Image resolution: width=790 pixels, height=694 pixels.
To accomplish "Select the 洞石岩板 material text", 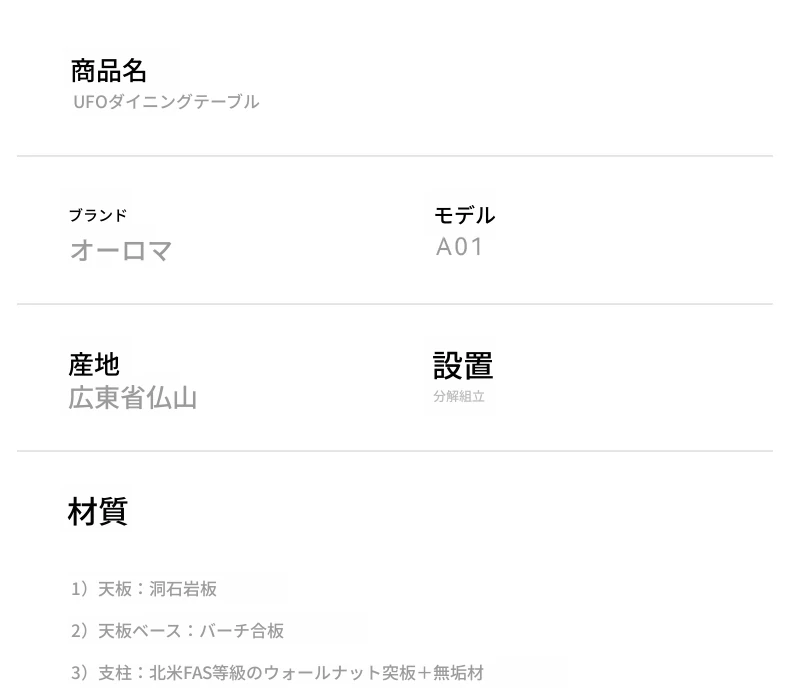I will coord(183,589).
